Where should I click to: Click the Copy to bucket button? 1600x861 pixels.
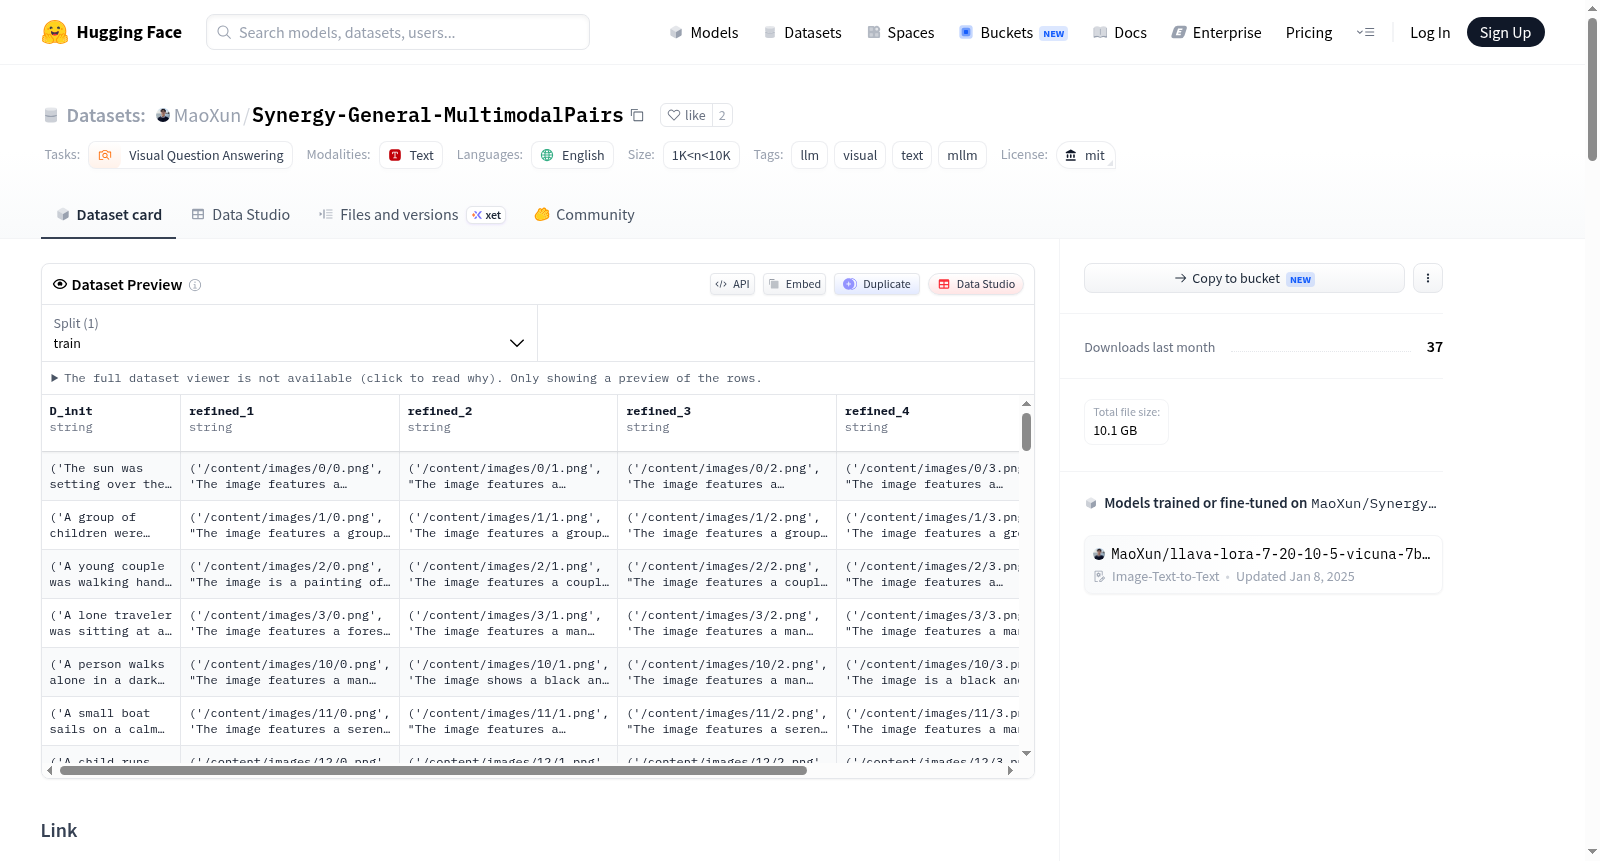(x=1244, y=278)
